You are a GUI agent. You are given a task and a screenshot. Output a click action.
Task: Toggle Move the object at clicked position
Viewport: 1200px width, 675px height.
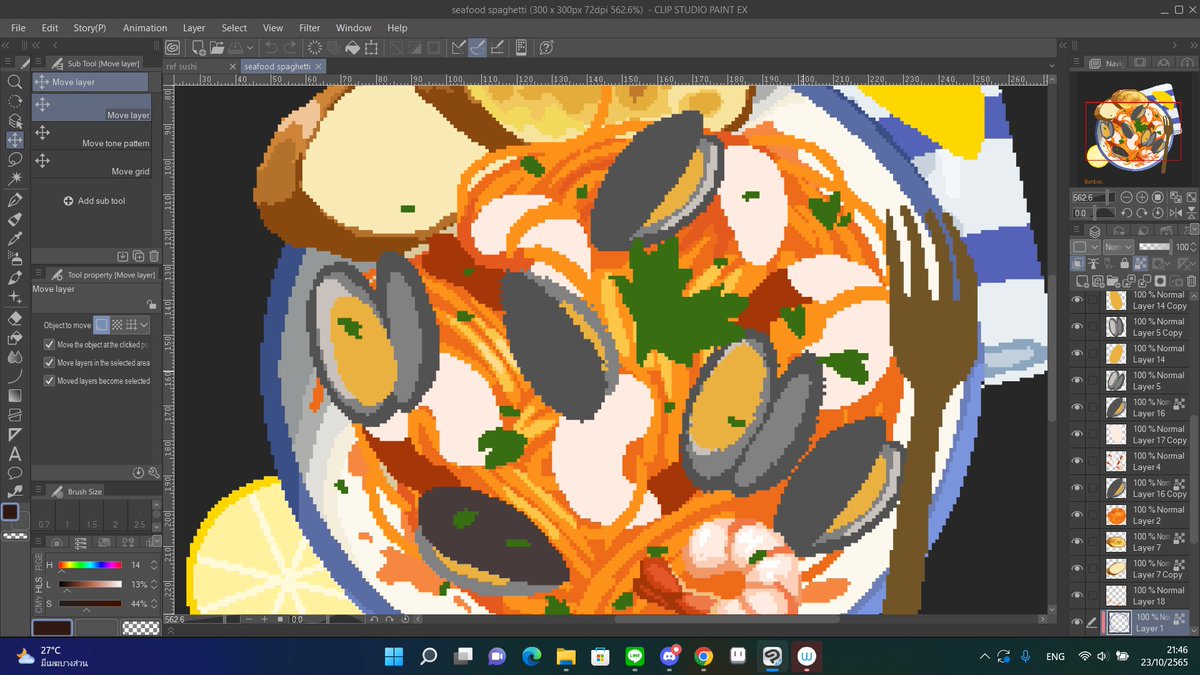50,344
